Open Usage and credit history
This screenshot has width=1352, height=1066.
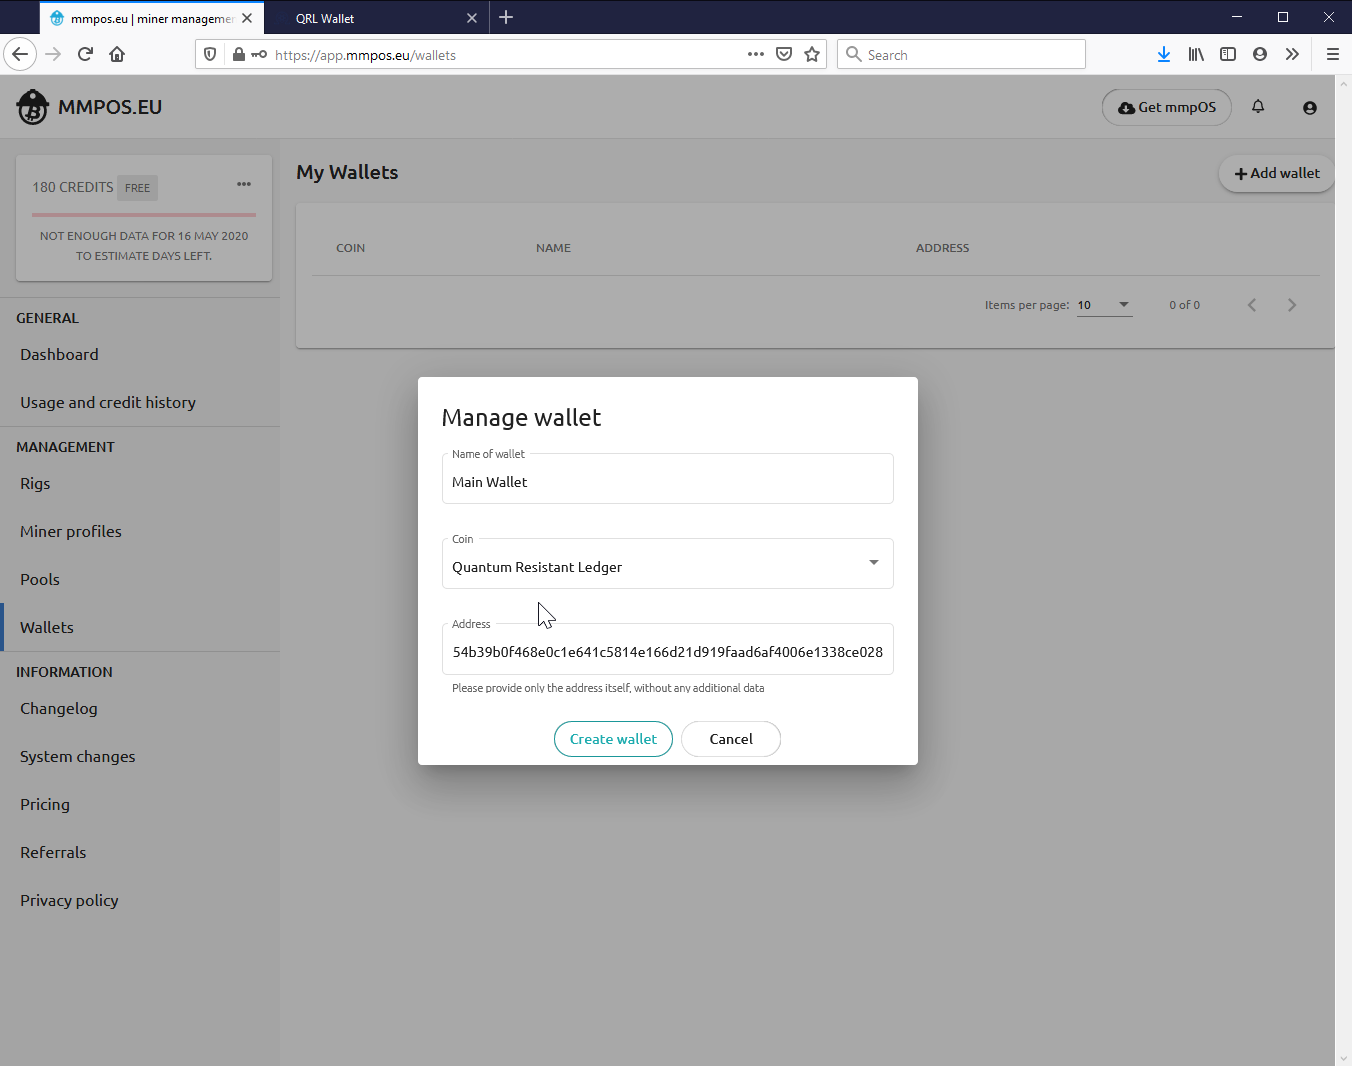108,402
